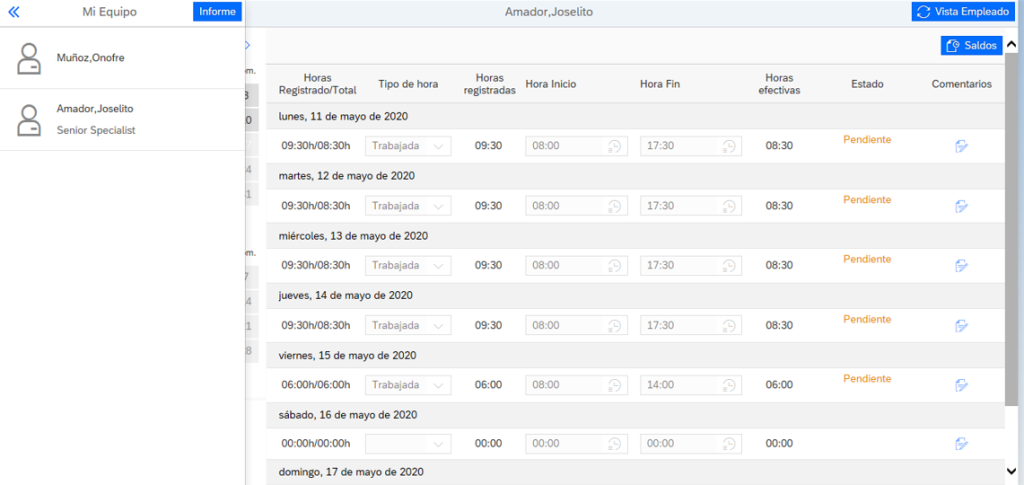The height and width of the screenshot is (485, 1024).
Task: Open Saldos balances
Action: 972,46
